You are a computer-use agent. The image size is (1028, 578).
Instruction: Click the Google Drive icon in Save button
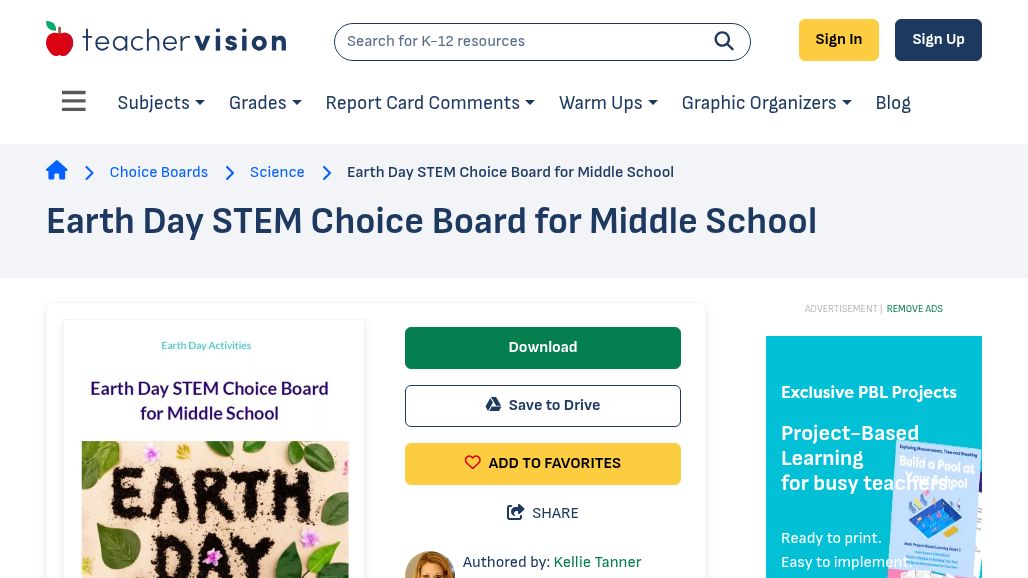(x=493, y=405)
